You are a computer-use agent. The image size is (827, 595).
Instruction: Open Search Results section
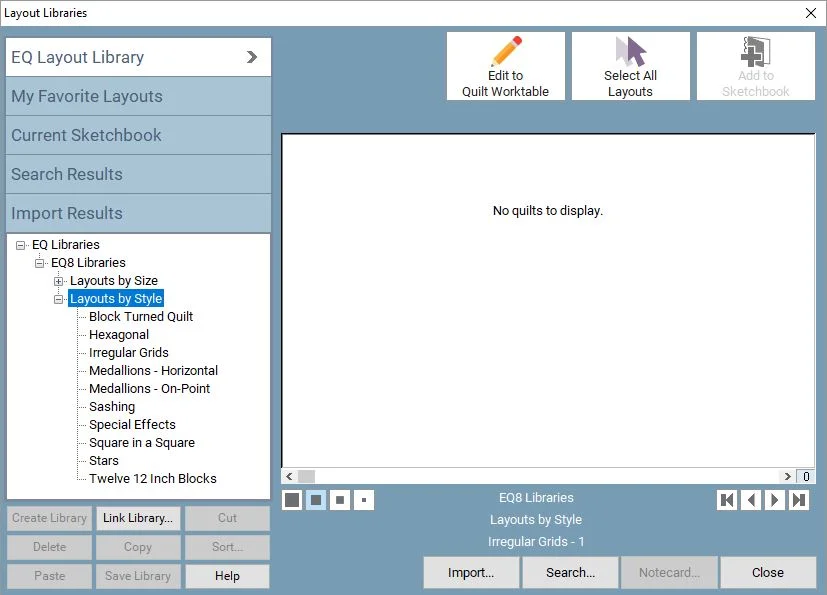click(138, 174)
